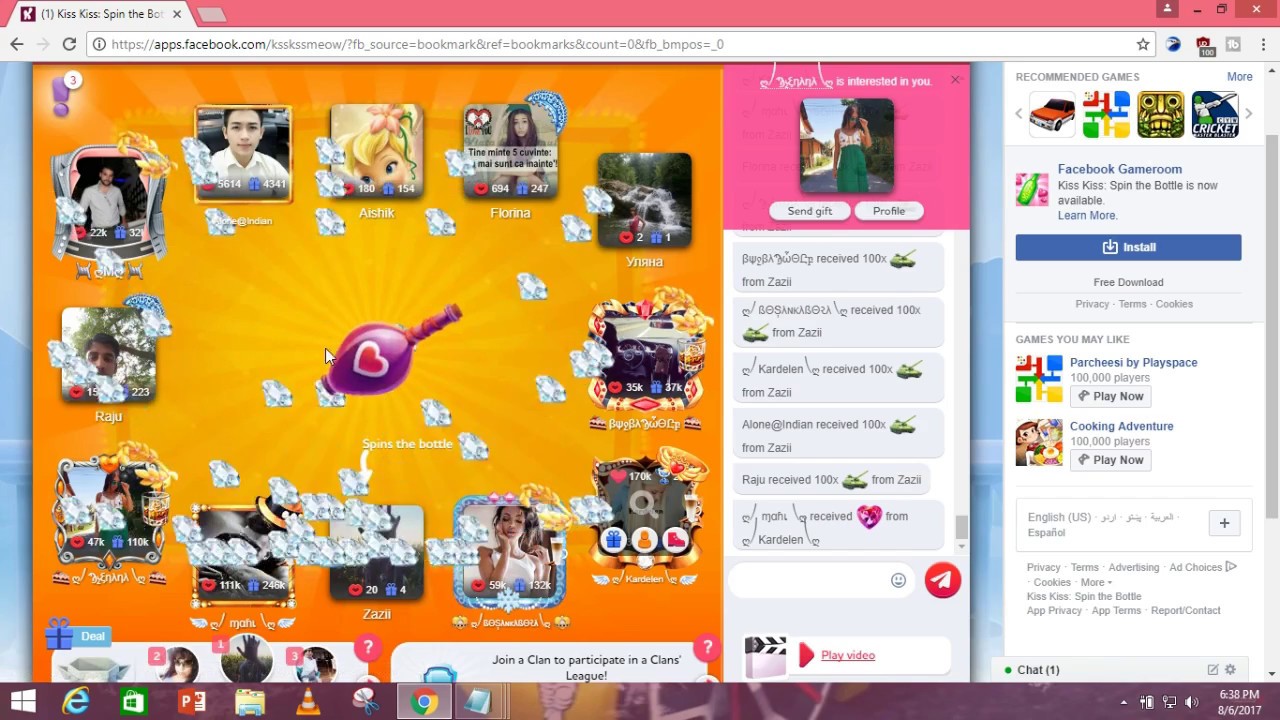
Task: Show next recommended games arrow
Action: pyautogui.click(x=1248, y=114)
